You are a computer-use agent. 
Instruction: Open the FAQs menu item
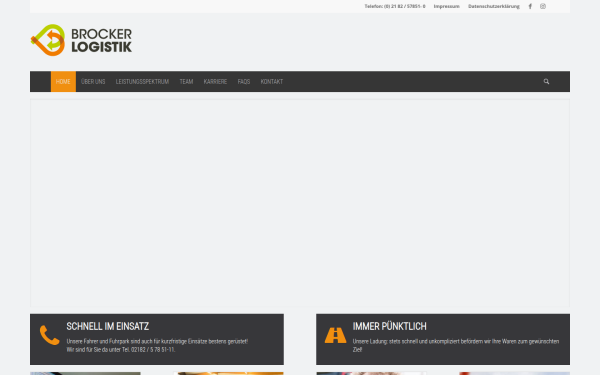[244, 82]
